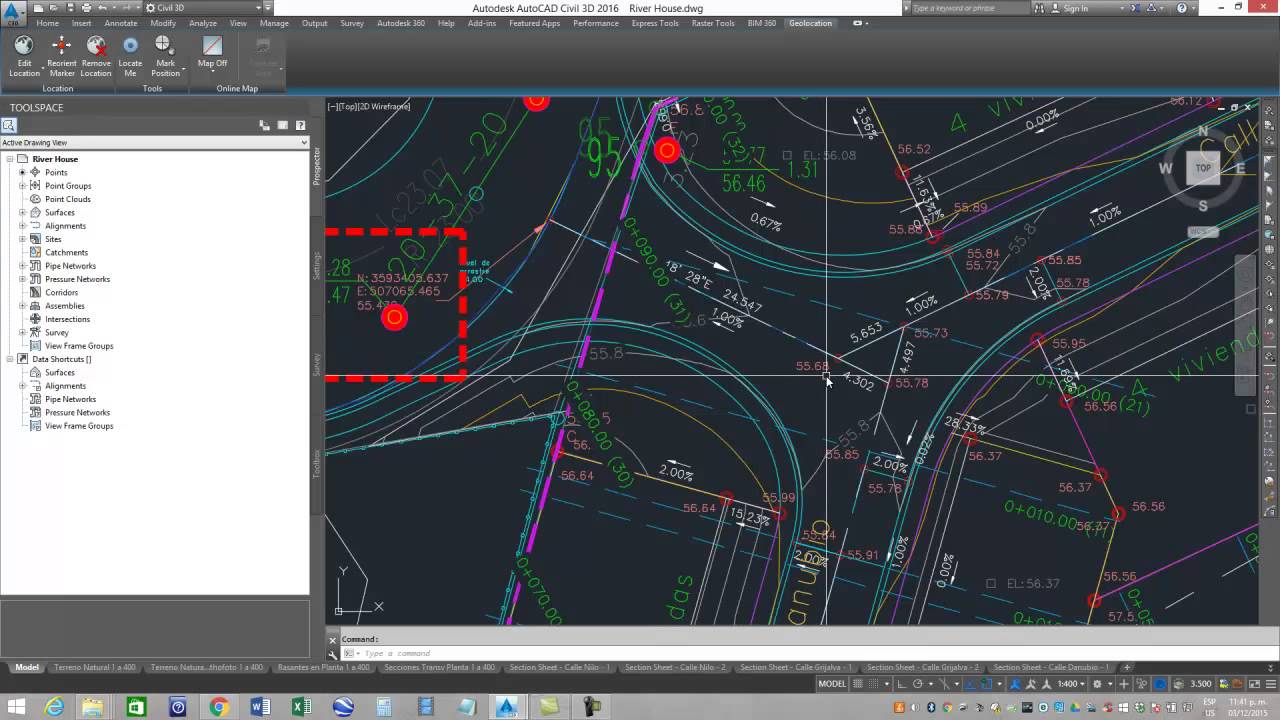Click the Toolspace help question mark icon
The height and width of the screenshot is (720, 1280).
point(300,125)
